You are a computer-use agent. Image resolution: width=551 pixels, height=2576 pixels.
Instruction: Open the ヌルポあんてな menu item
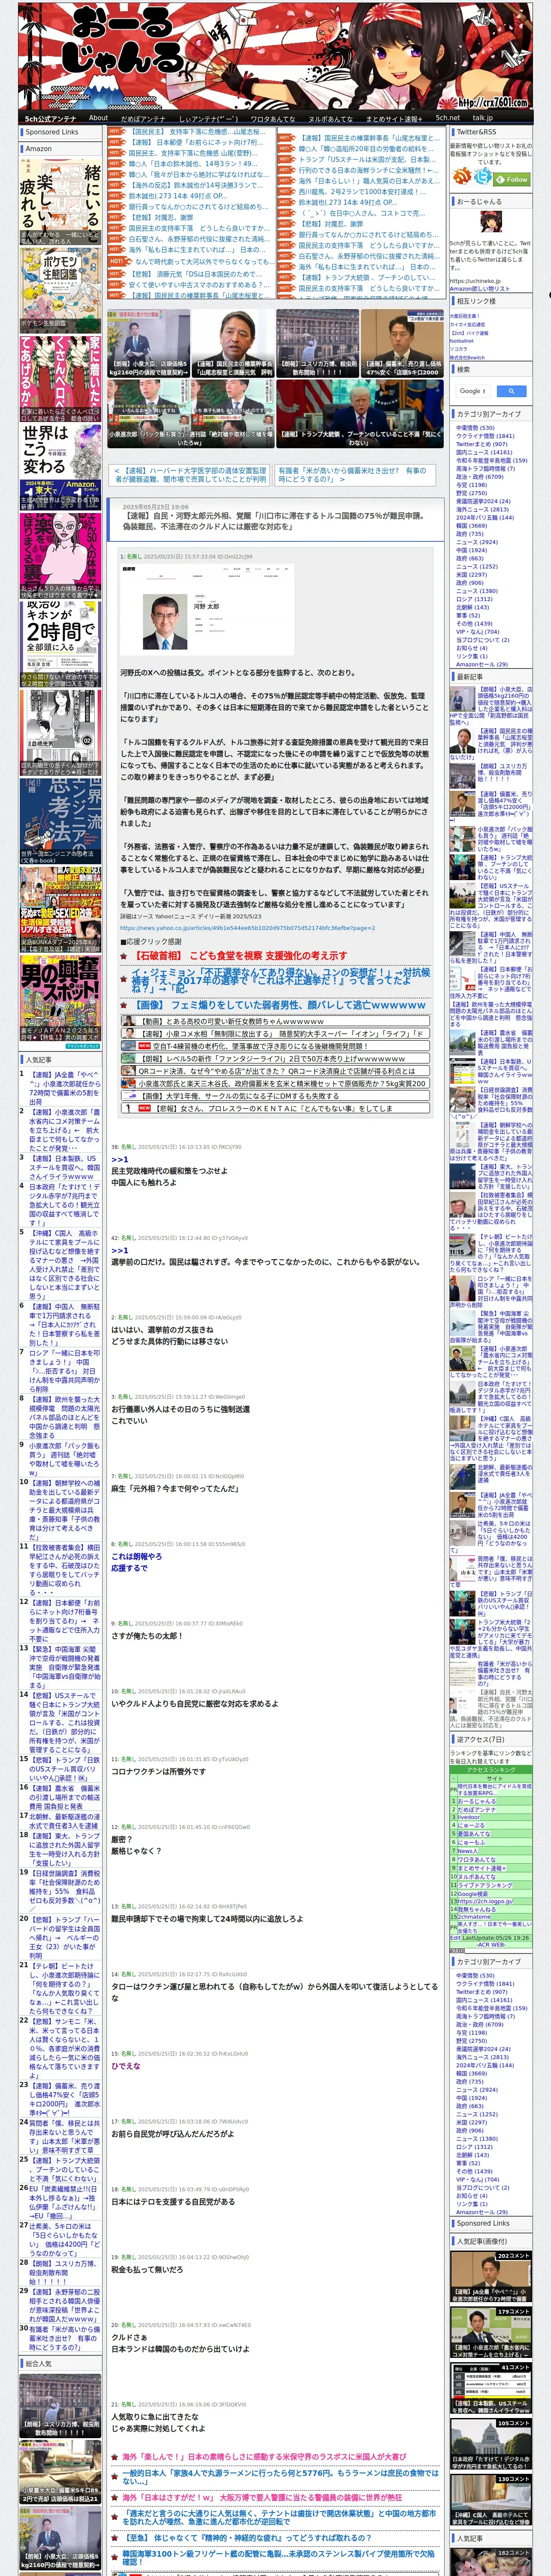[x=330, y=118]
